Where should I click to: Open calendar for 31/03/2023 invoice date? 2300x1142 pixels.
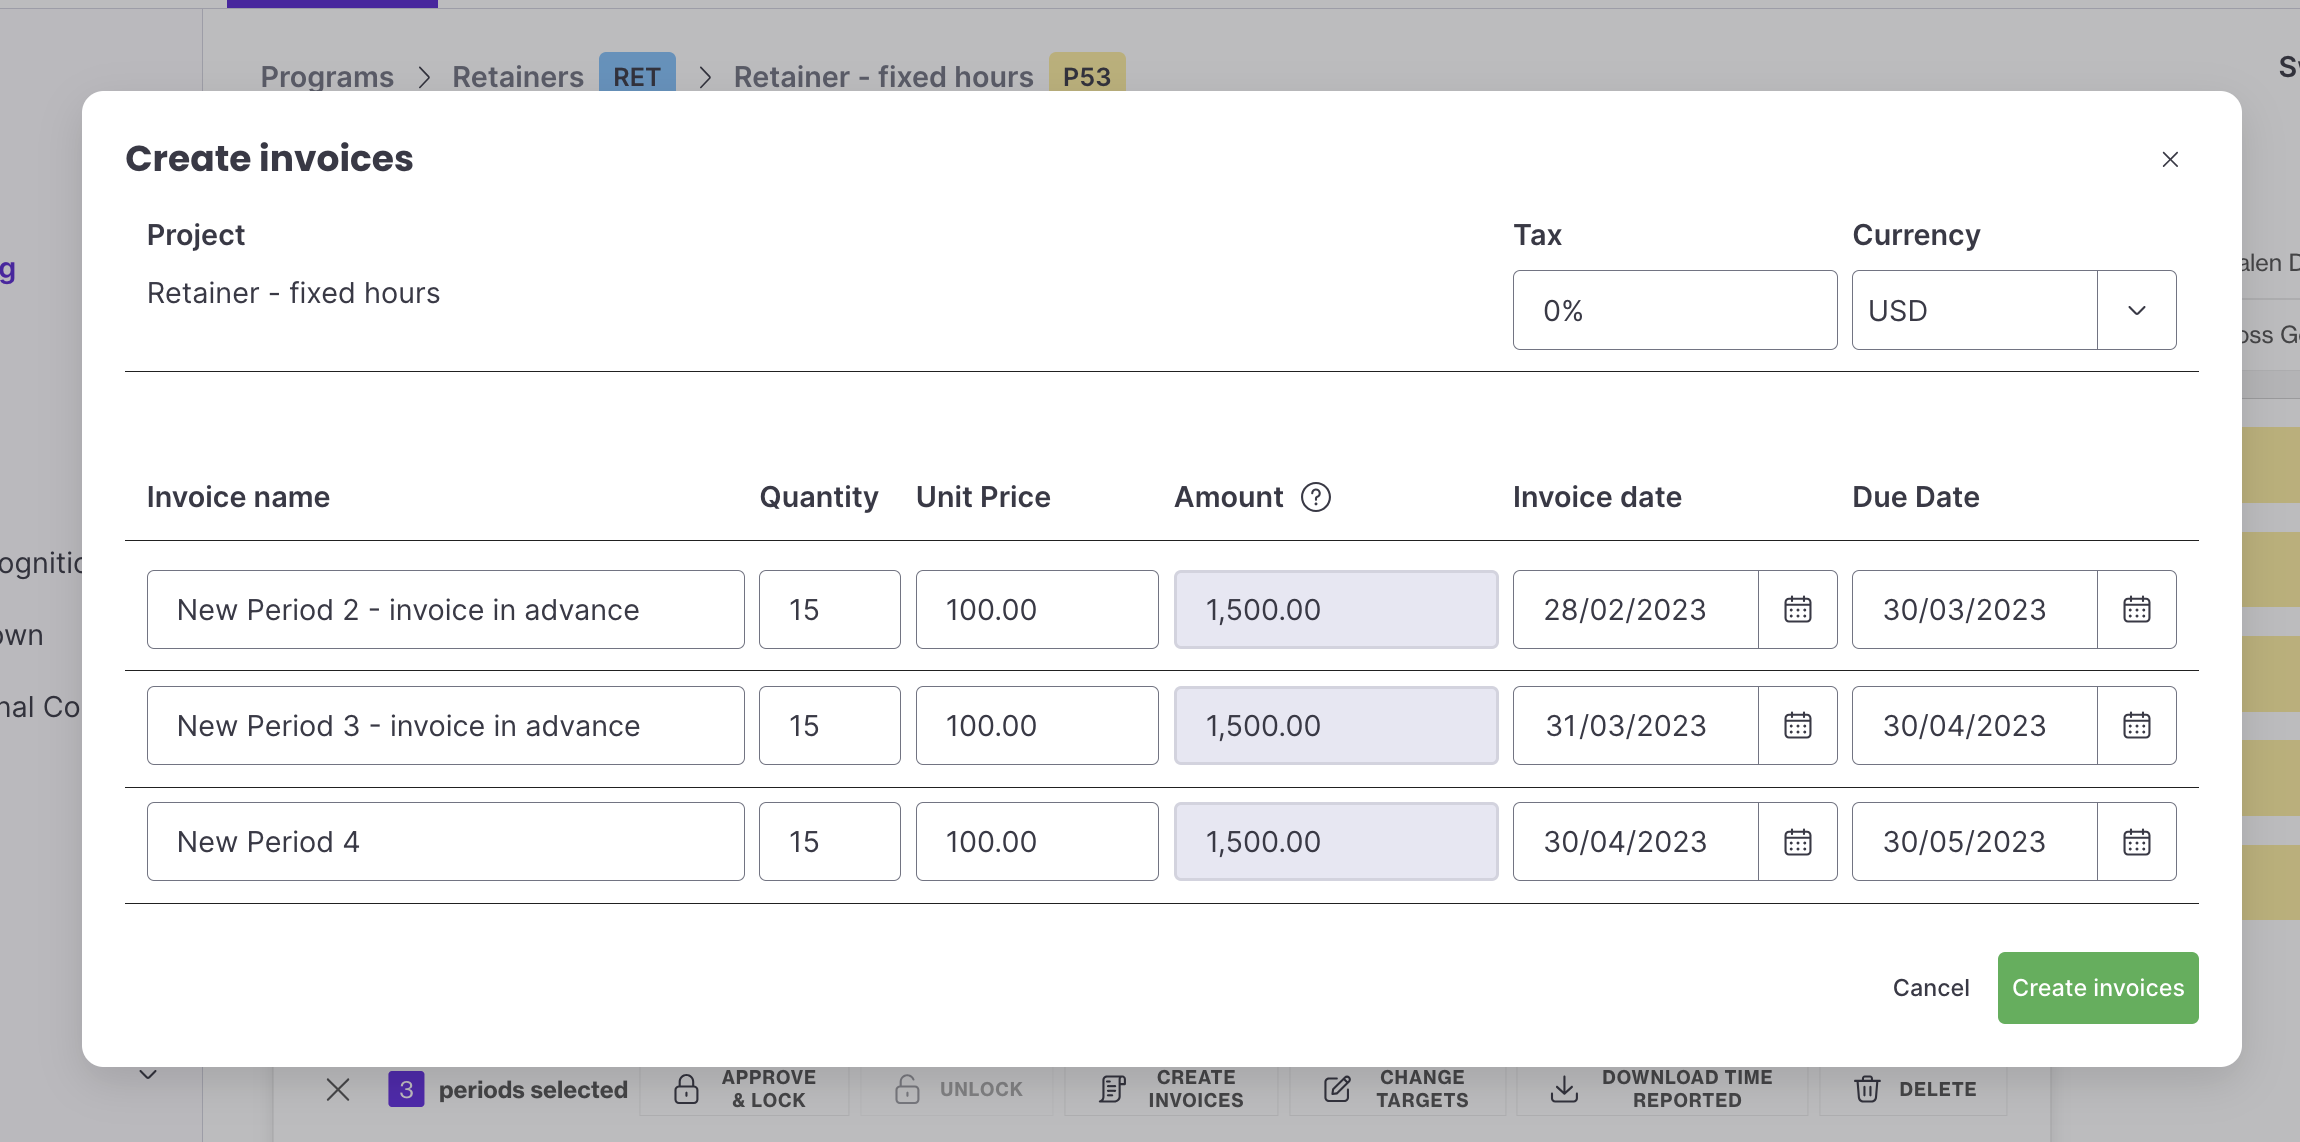[1797, 726]
